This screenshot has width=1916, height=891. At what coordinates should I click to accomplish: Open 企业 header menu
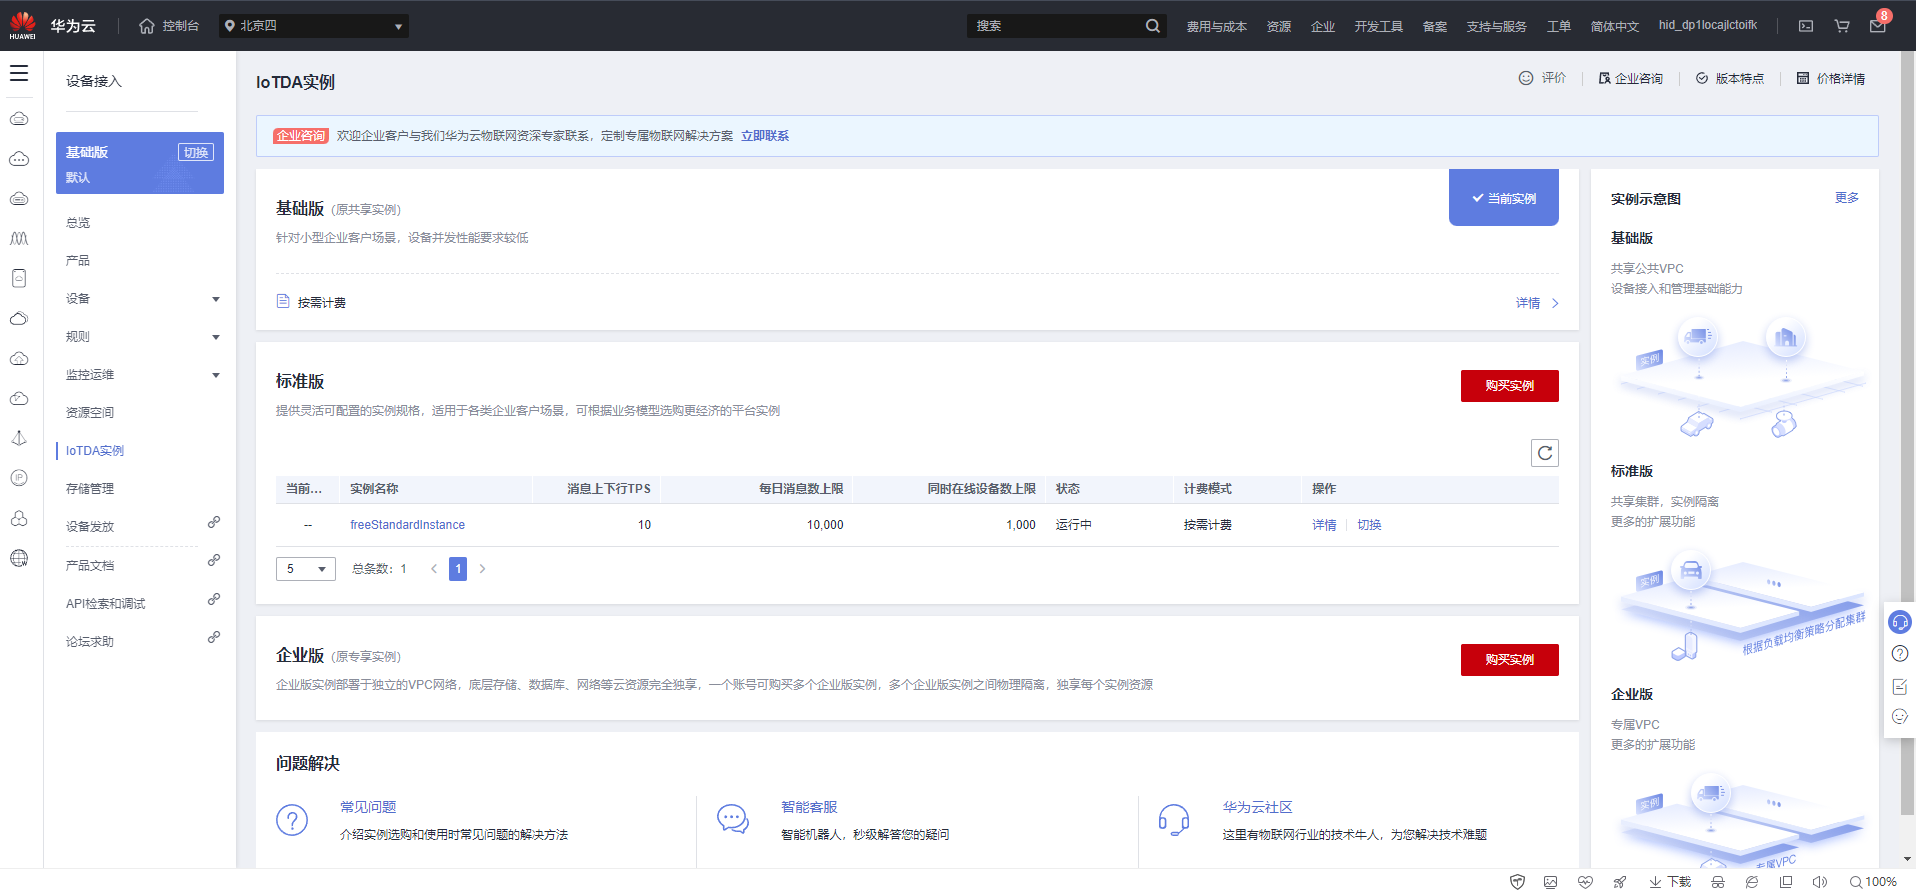(x=1323, y=27)
